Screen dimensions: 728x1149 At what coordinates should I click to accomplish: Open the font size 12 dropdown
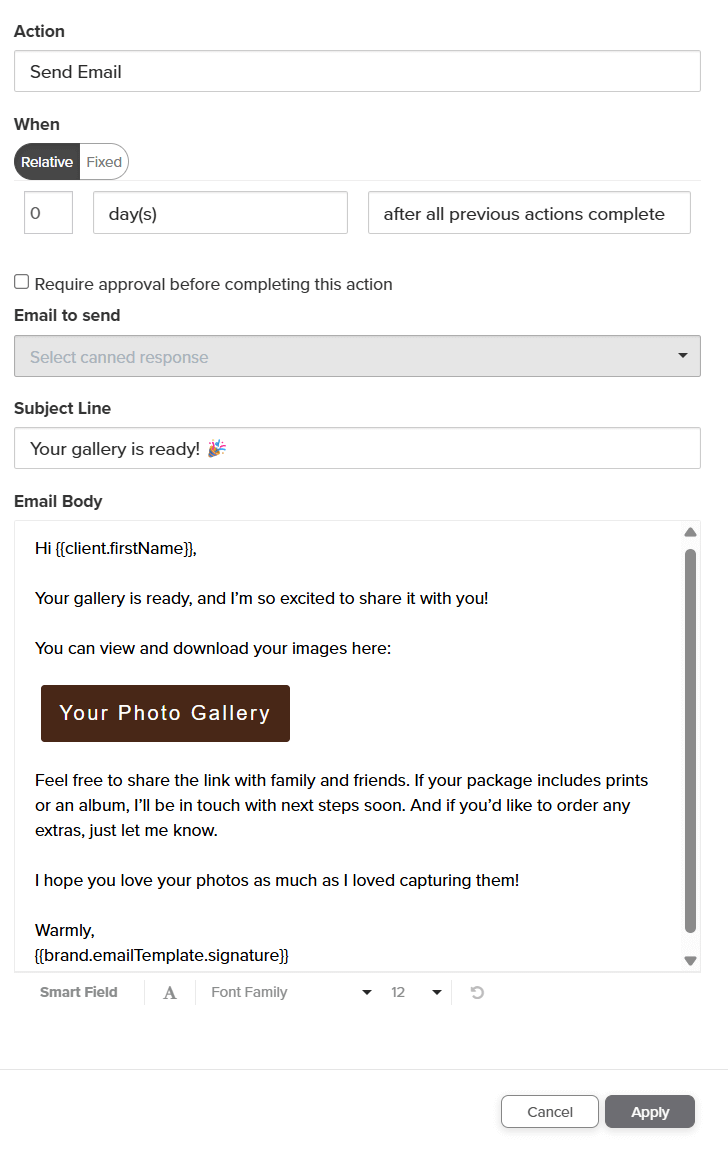tap(417, 993)
